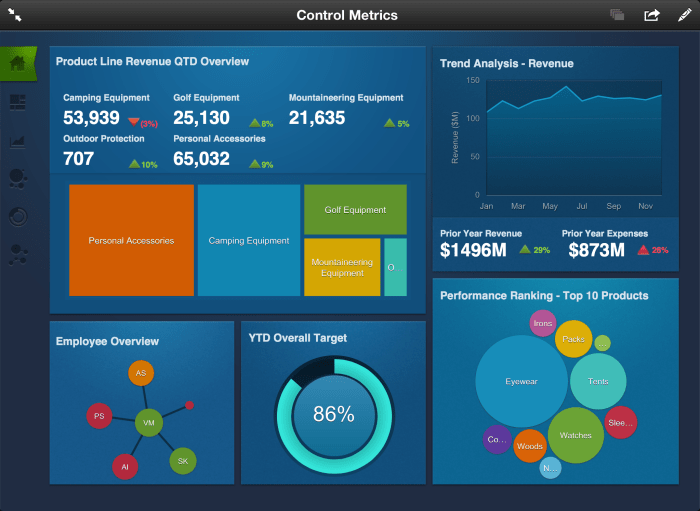The image size is (700, 511).
Task: Open the bubble chart view in sidebar
Action: 17,178
